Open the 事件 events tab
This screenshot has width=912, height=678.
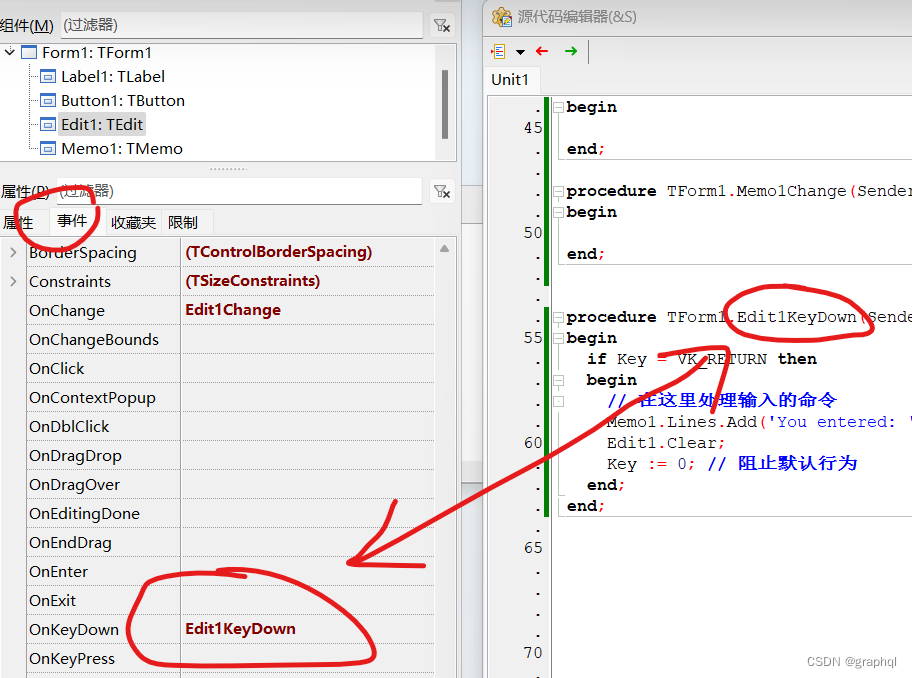point(72,222)
